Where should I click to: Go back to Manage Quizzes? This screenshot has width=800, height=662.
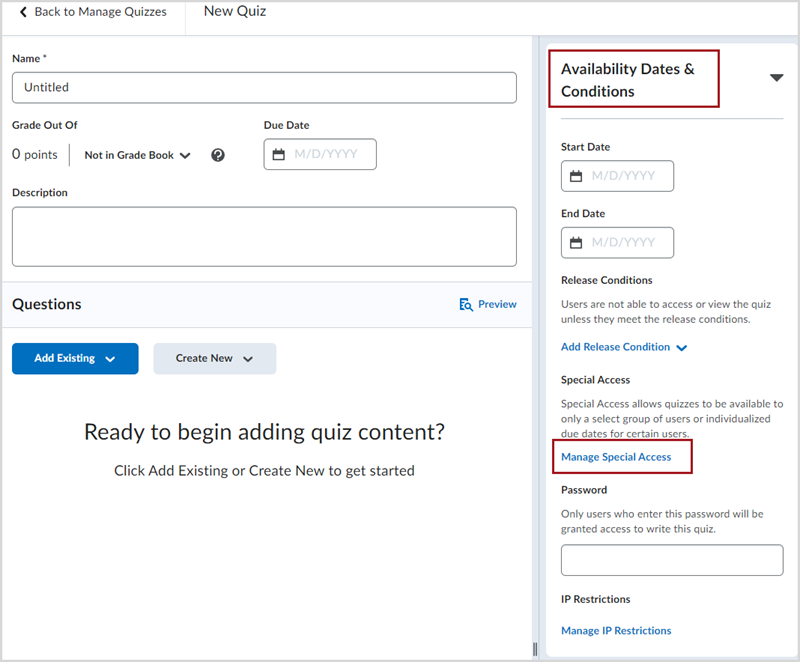[93, 12]
